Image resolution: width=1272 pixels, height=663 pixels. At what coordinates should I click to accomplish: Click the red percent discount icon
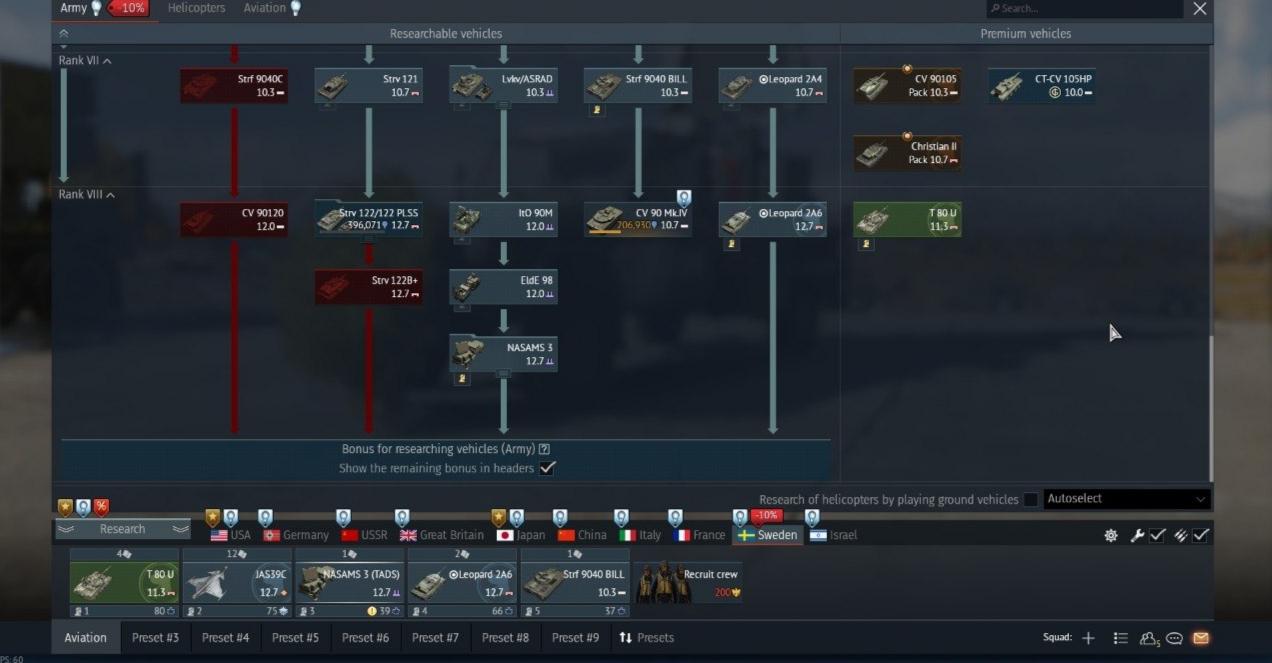(101, 507)
